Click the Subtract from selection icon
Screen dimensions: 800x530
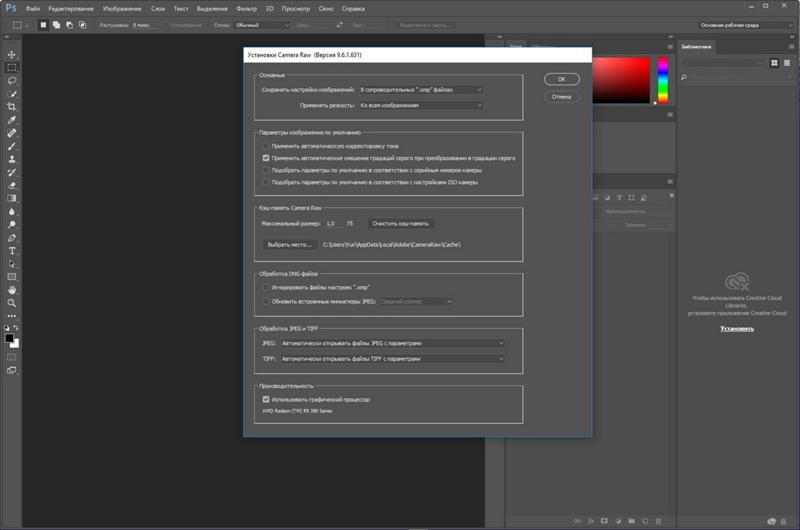(69, 25)
